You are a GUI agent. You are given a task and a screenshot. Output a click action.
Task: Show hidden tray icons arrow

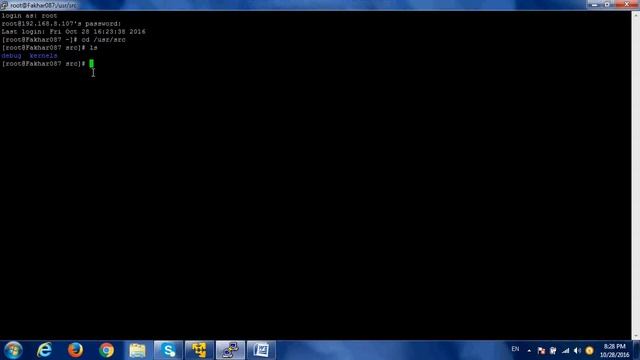(529, 351)
